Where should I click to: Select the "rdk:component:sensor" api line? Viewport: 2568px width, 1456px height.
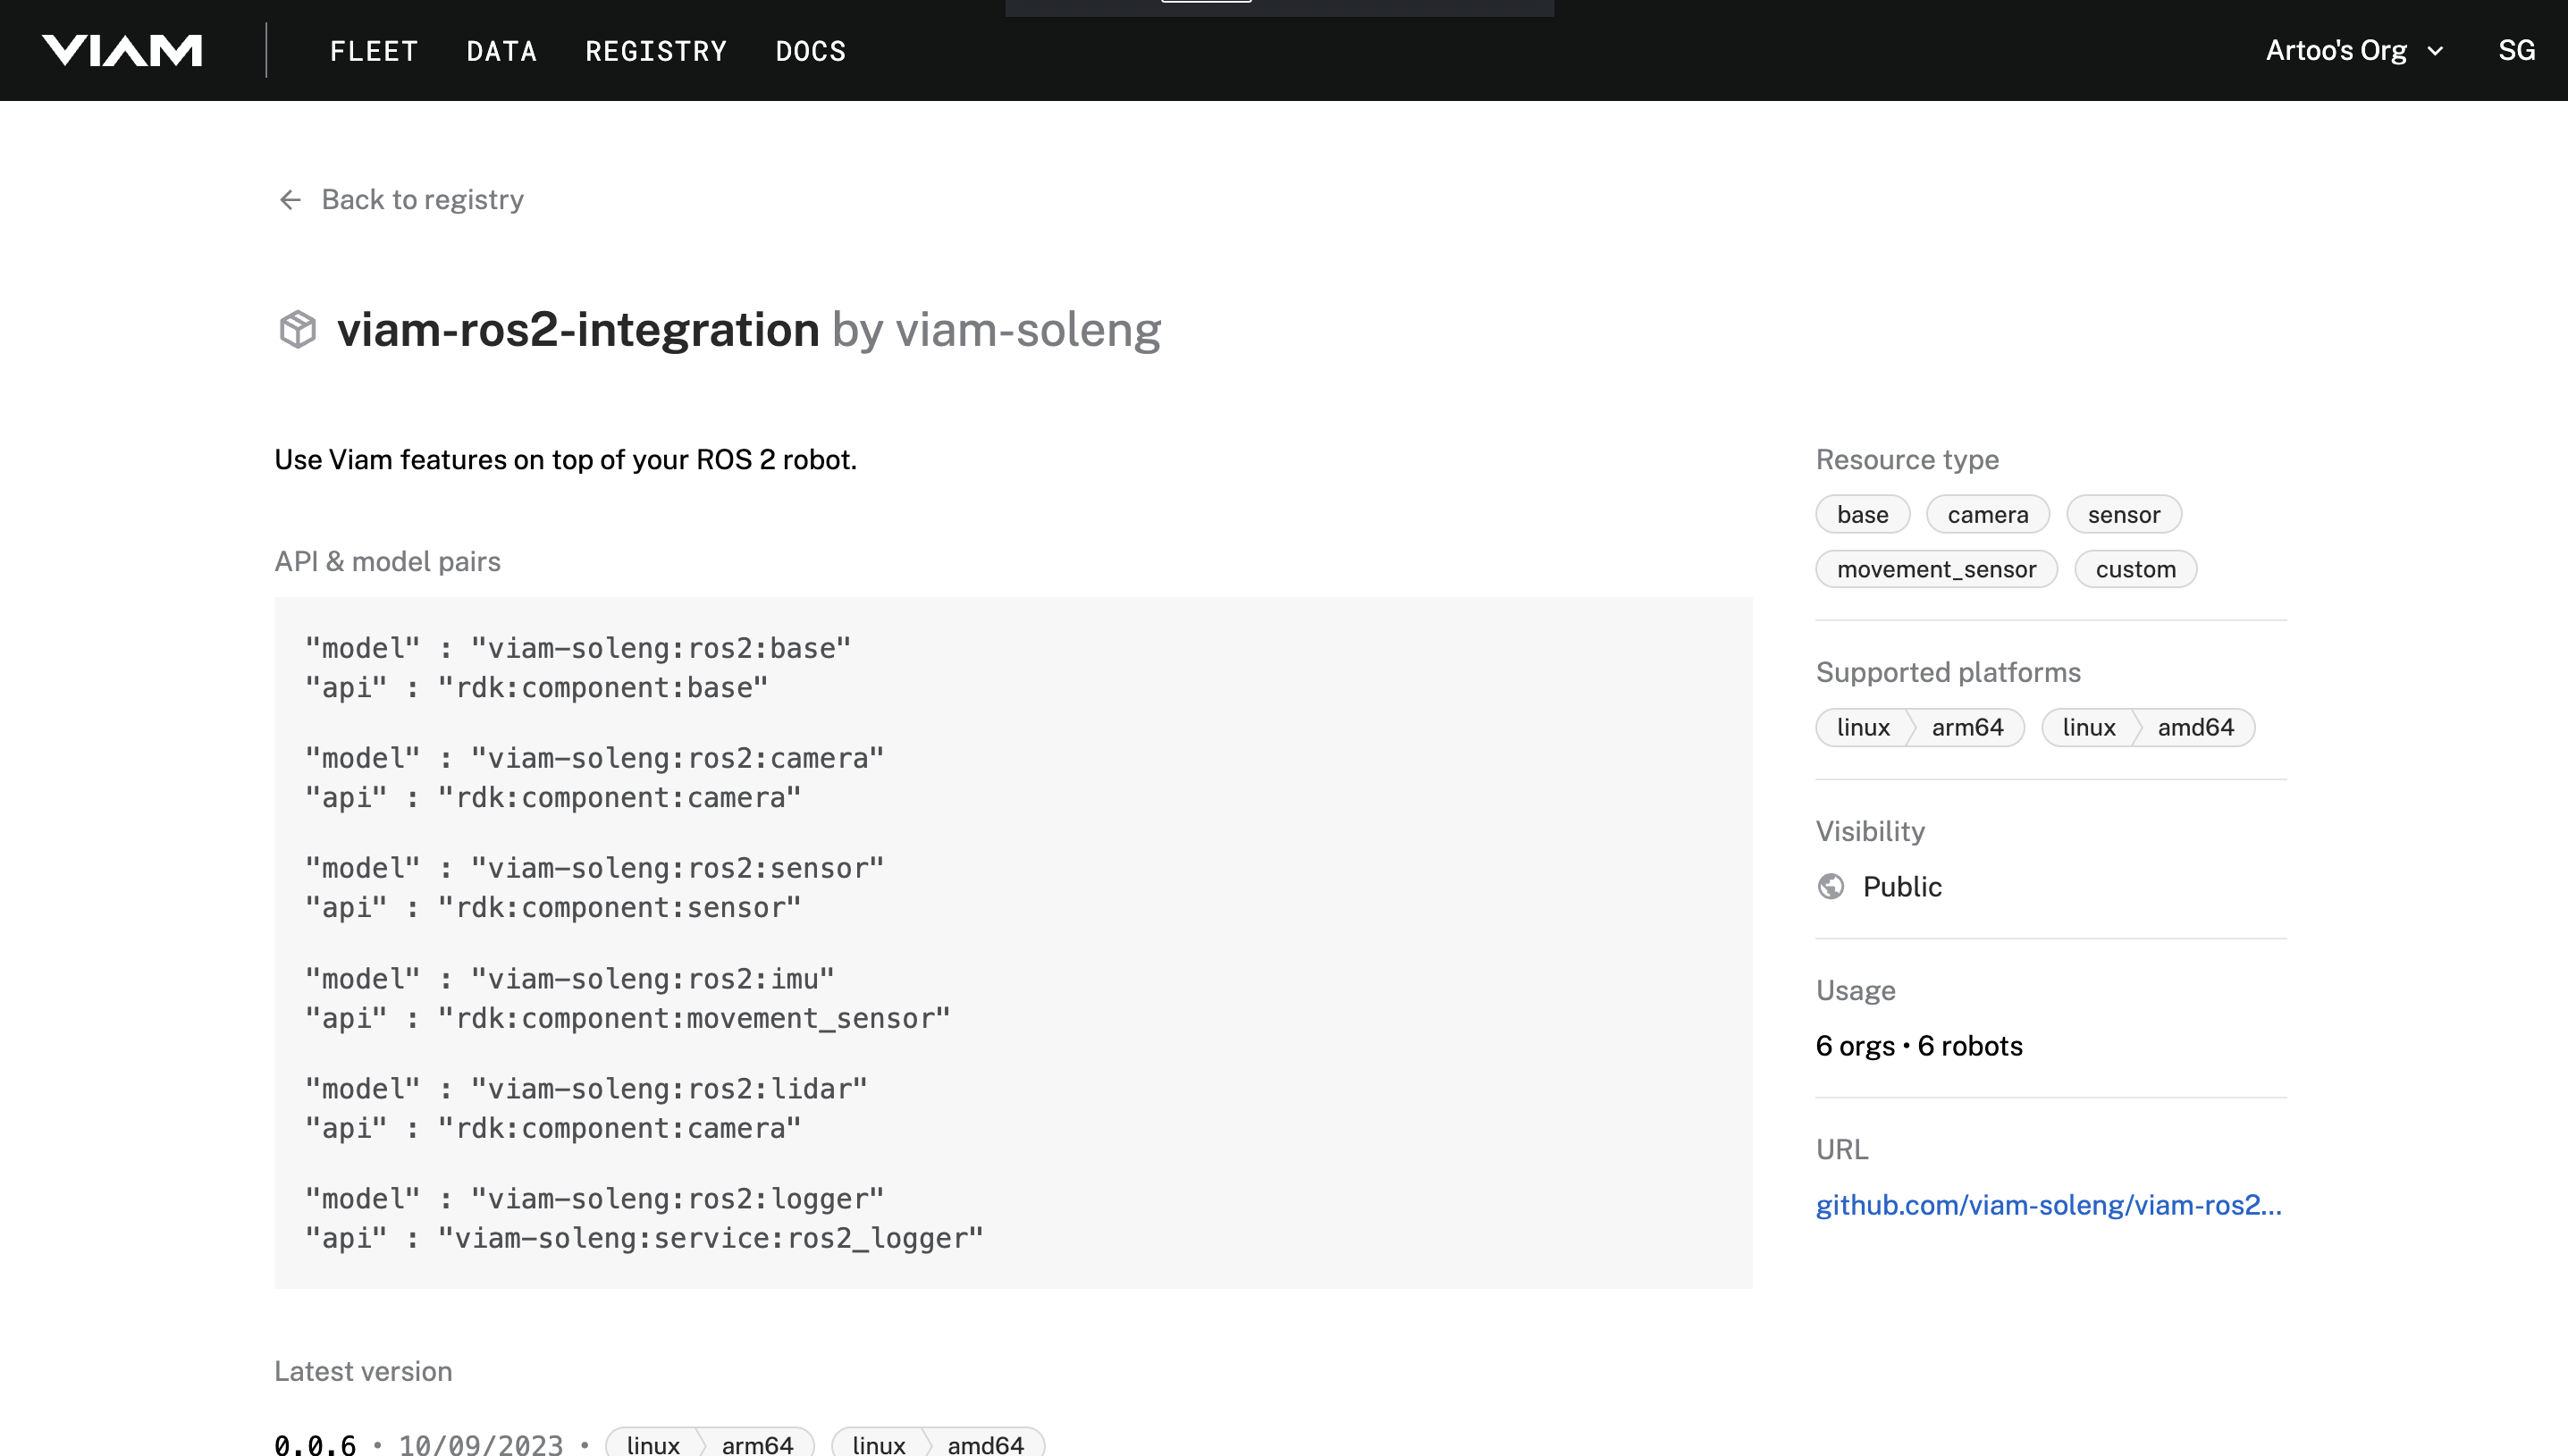pos(553,908)
